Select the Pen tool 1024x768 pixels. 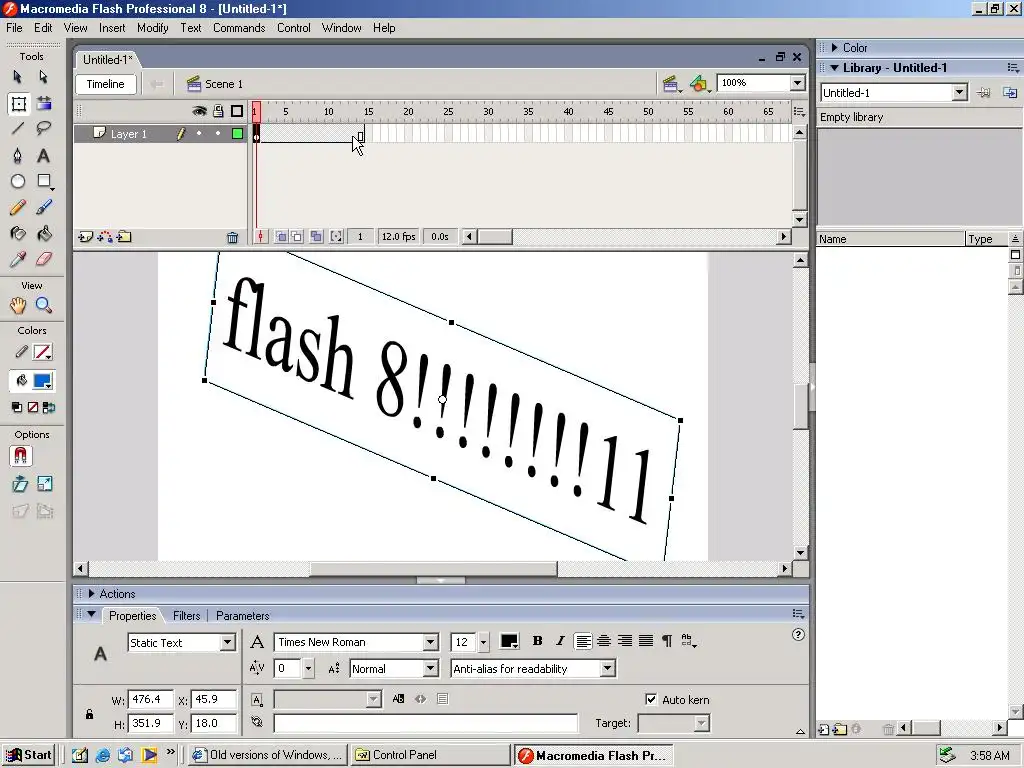pos(18,155)
